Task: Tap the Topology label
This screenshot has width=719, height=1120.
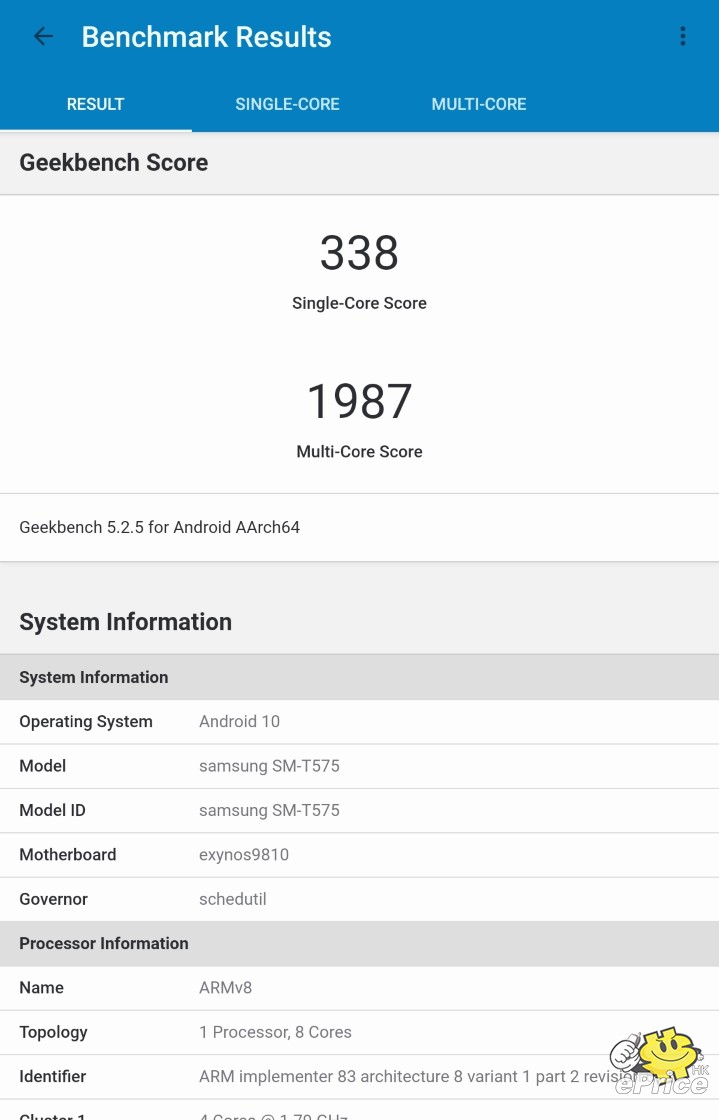Action: 54,1032
